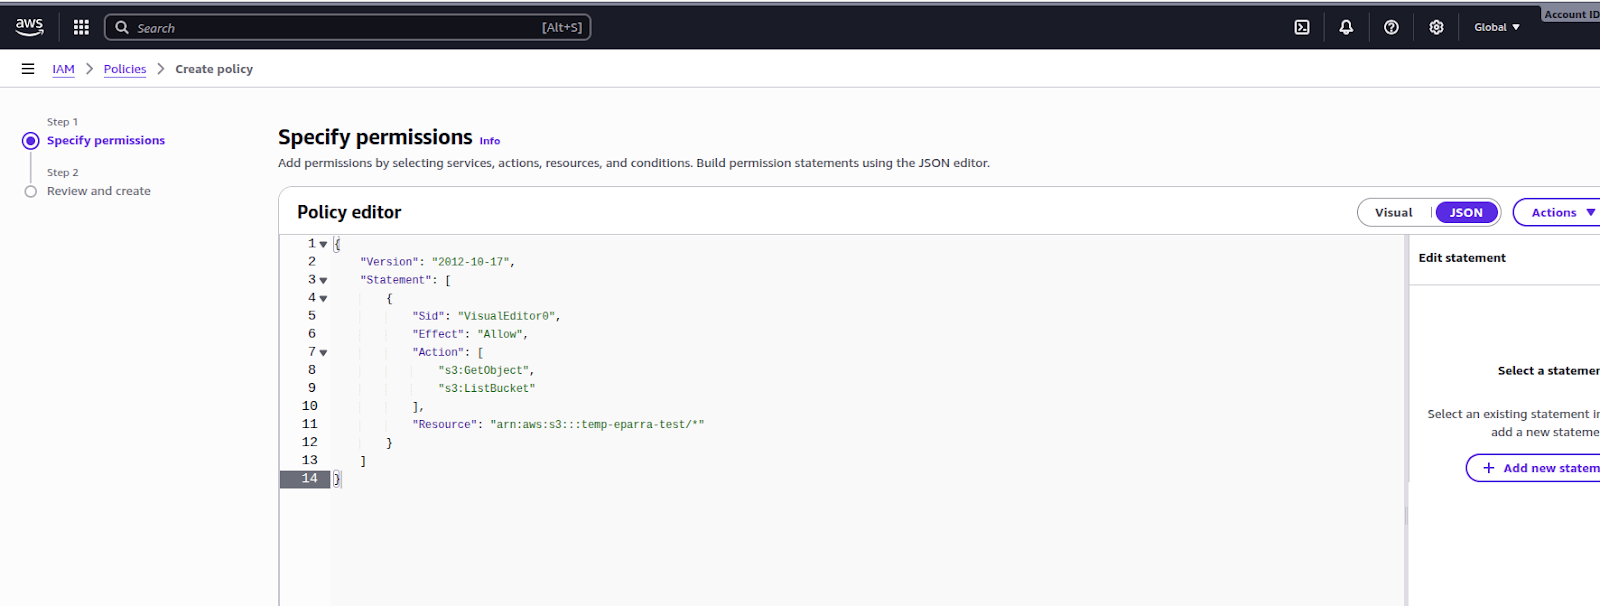This screenshot has height=606, width=1600.
Task: Collapse the Statement array fold arrow on line 3
Action: click(323, 281)
